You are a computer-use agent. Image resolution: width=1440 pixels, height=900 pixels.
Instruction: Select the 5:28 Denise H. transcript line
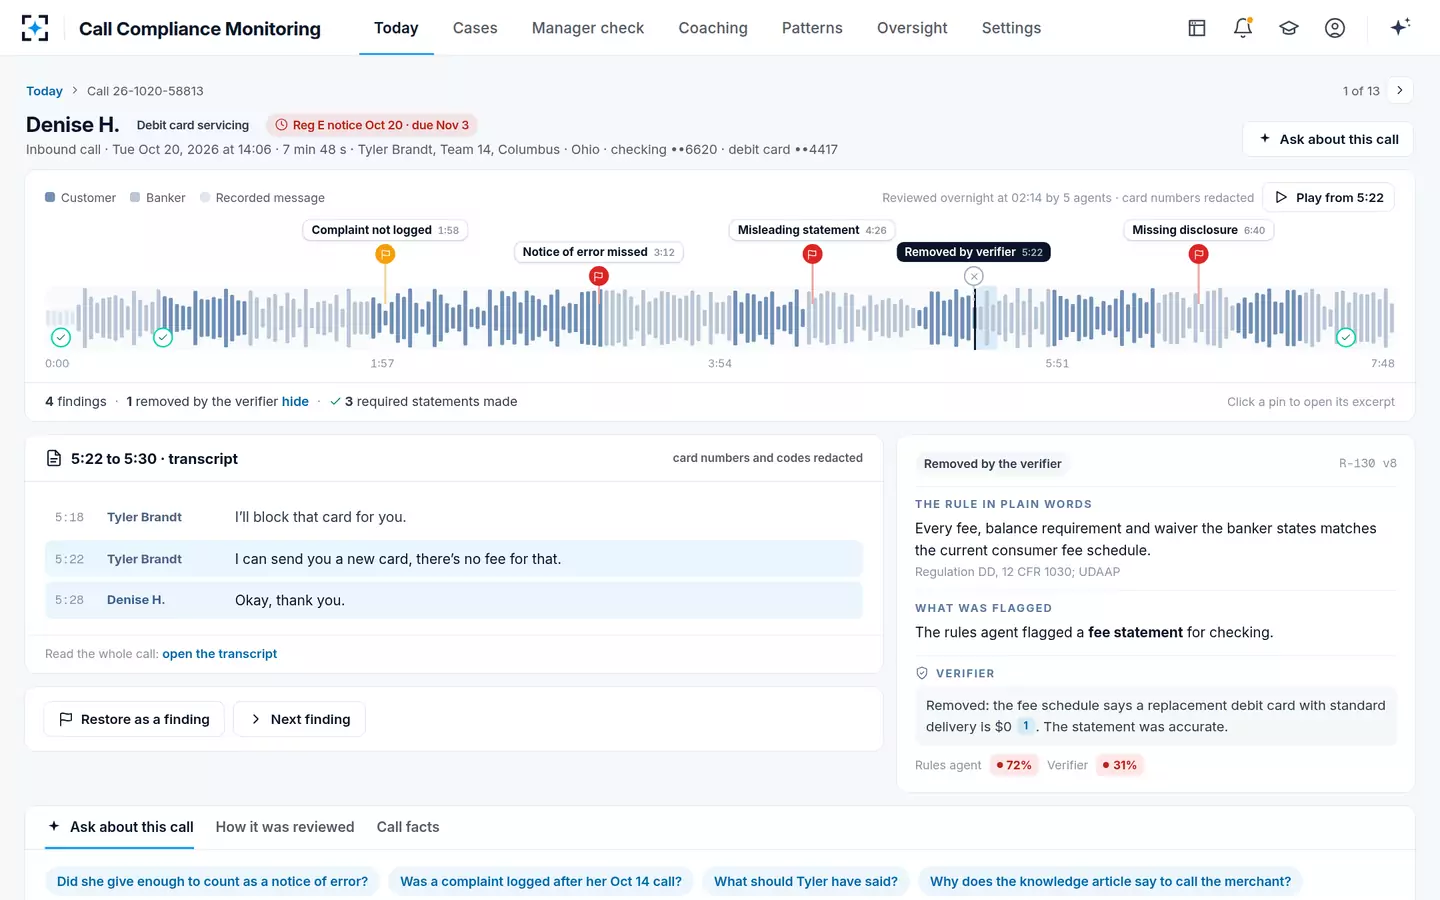[x=454, y=600]
